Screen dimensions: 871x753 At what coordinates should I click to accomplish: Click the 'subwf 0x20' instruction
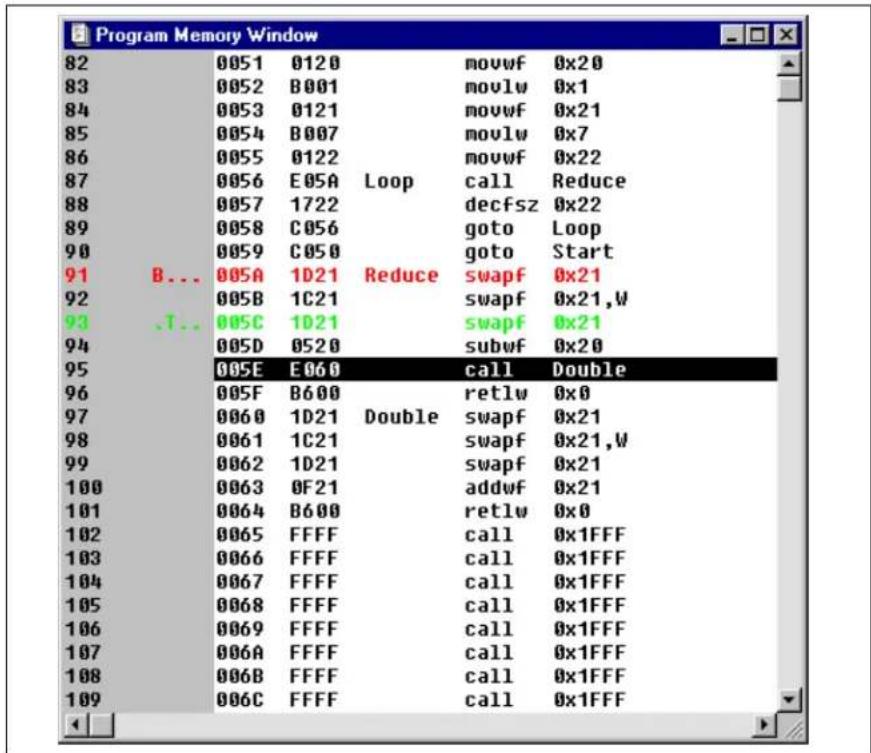pyautogui.click(x=533, y=346)
